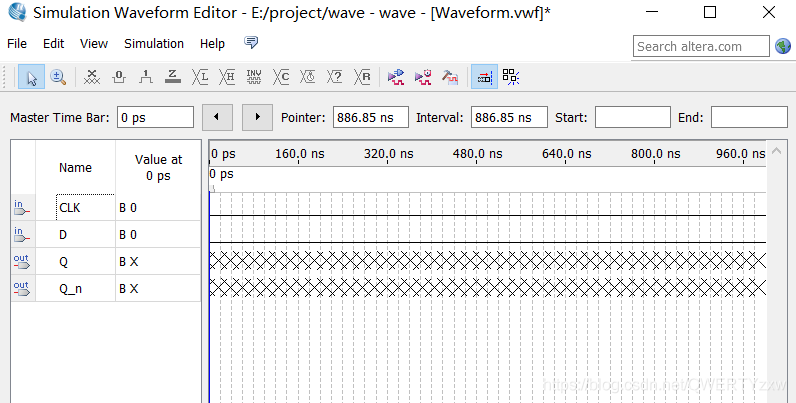796x403 pixels.
Task: Run Timing Simulation
Action: pyautogui.click(x=423, y=77)
